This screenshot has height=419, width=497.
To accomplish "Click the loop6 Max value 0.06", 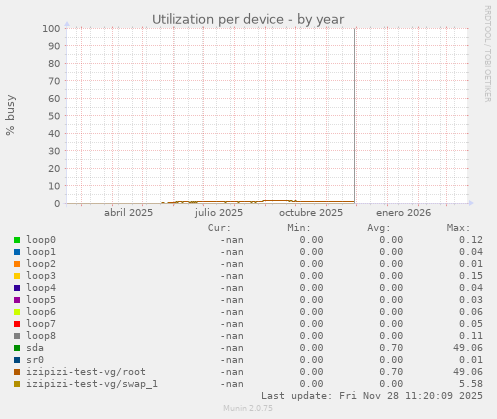I will tap(471, 312).
